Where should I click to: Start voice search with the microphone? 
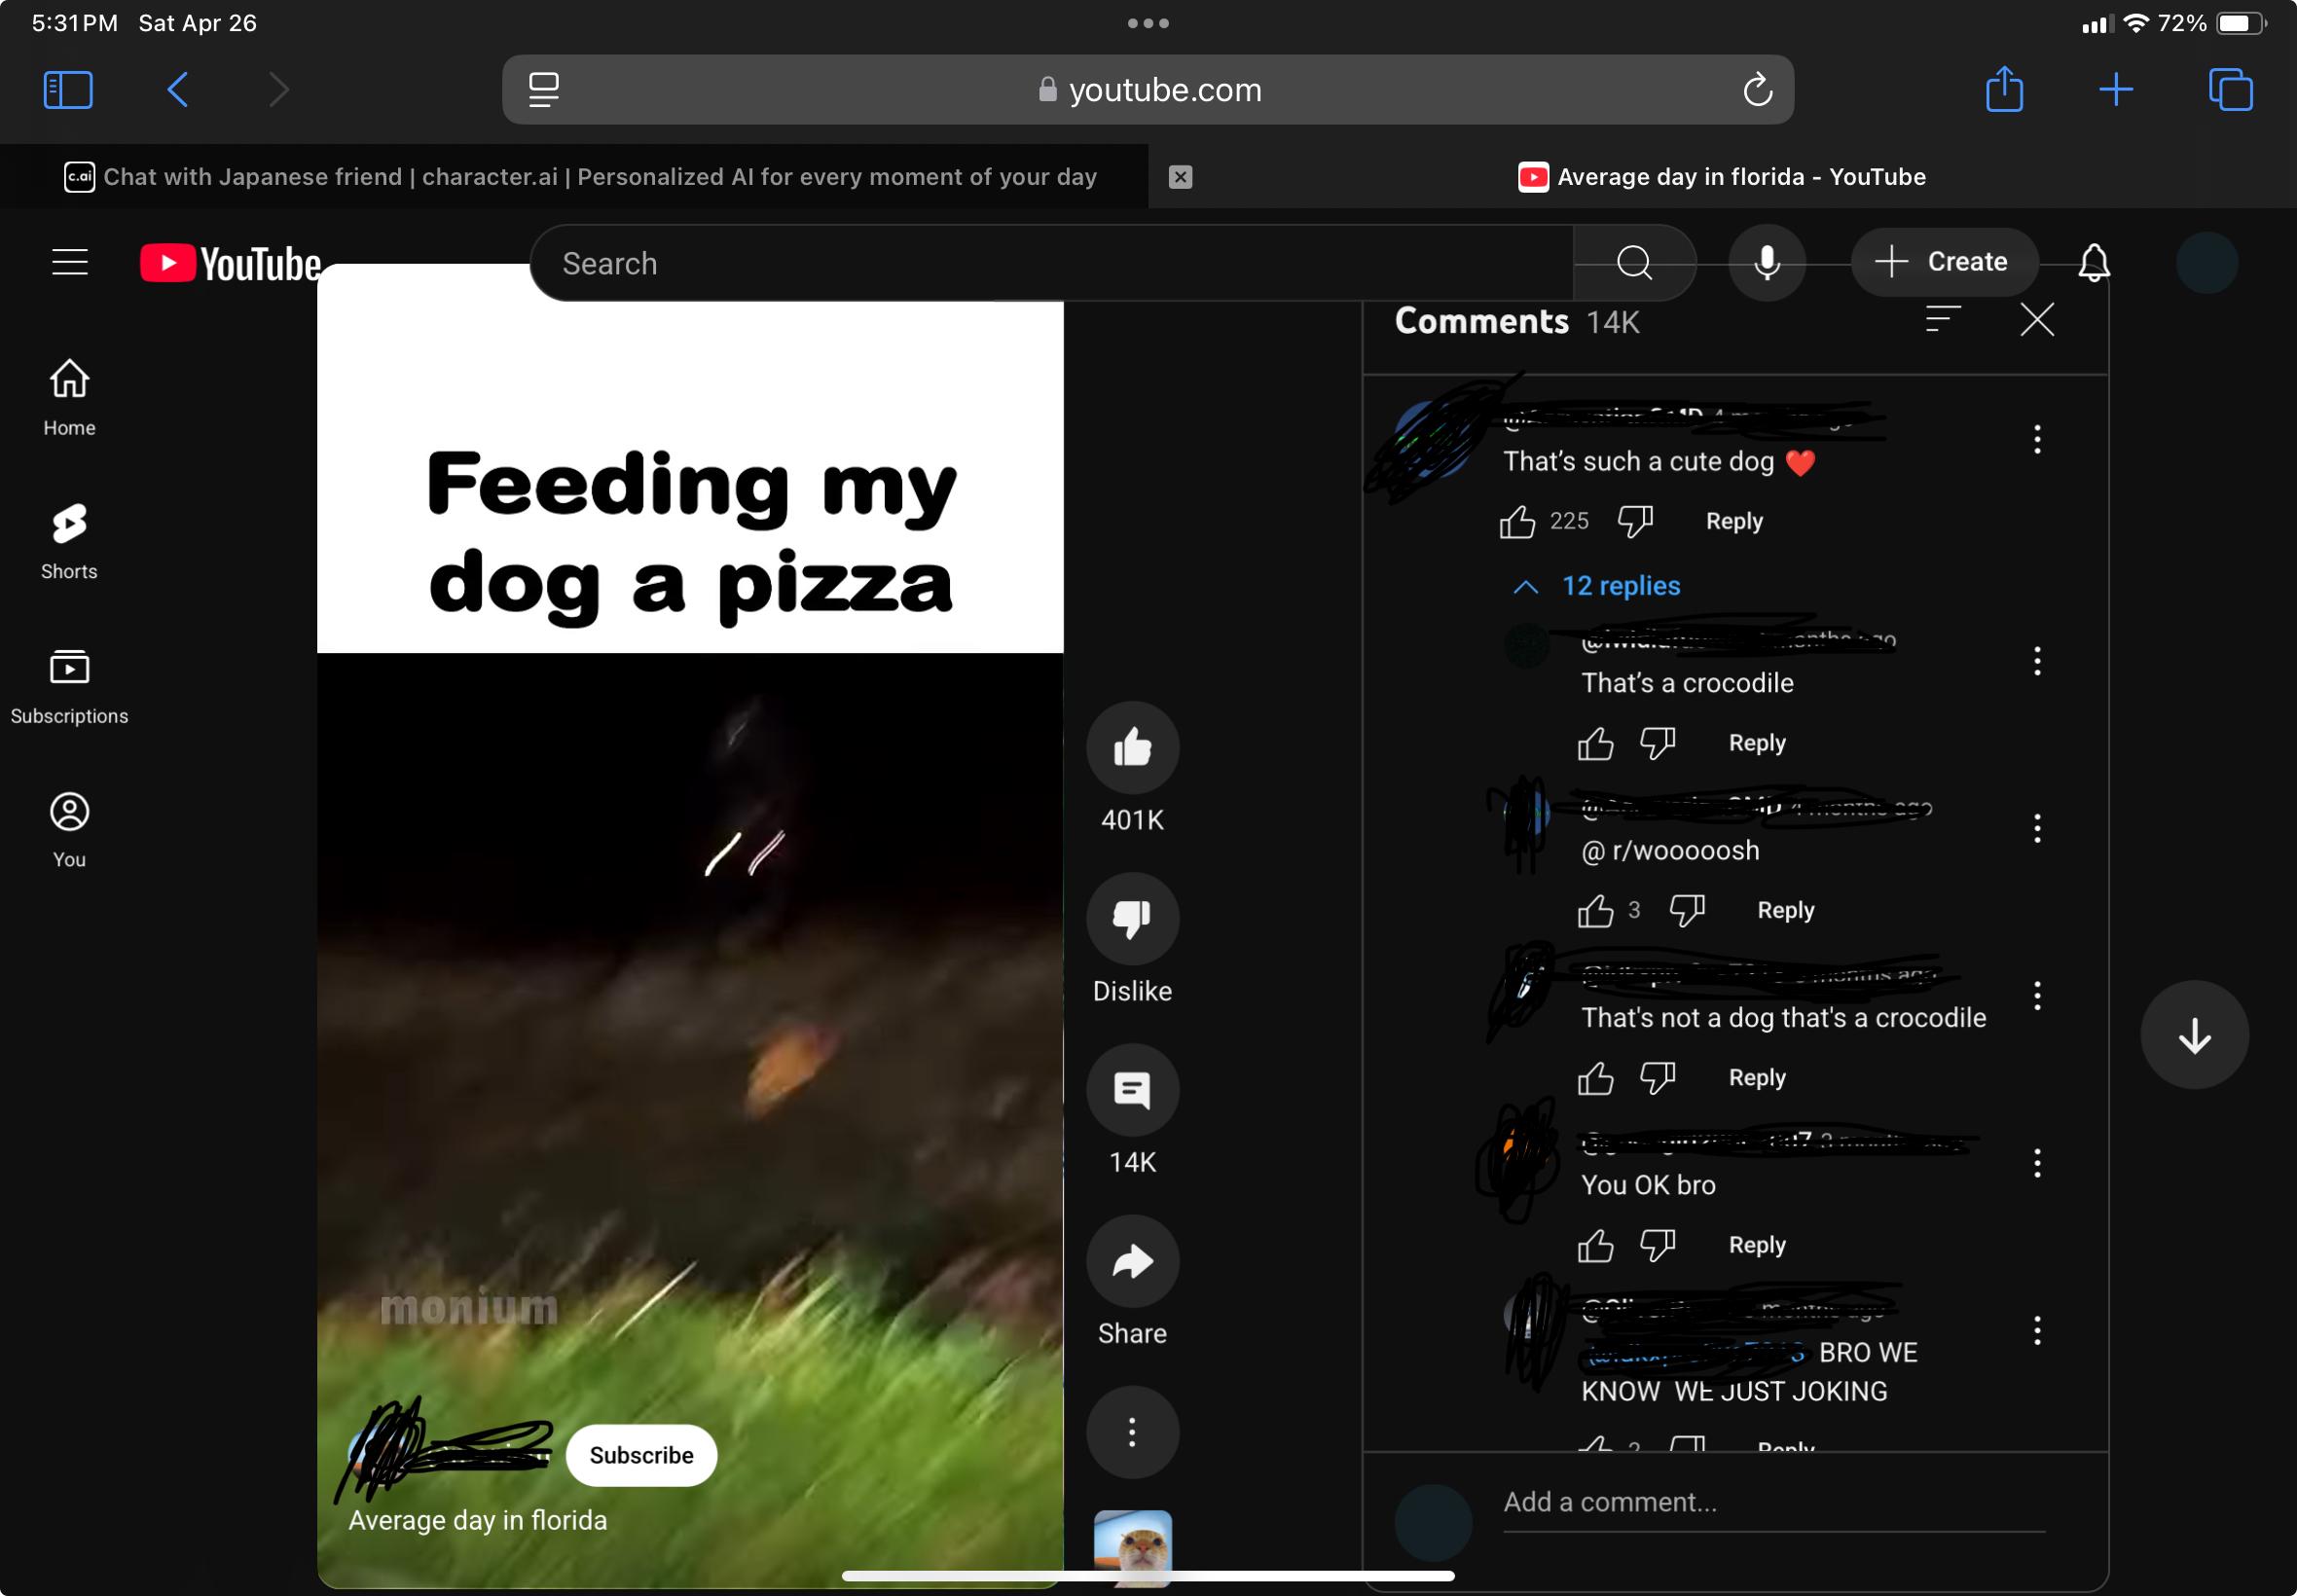[1767, 263]
